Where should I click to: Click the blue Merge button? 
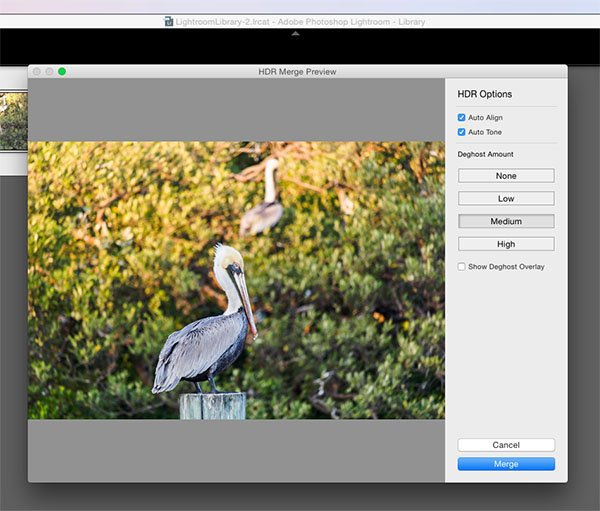pos(506,464)
